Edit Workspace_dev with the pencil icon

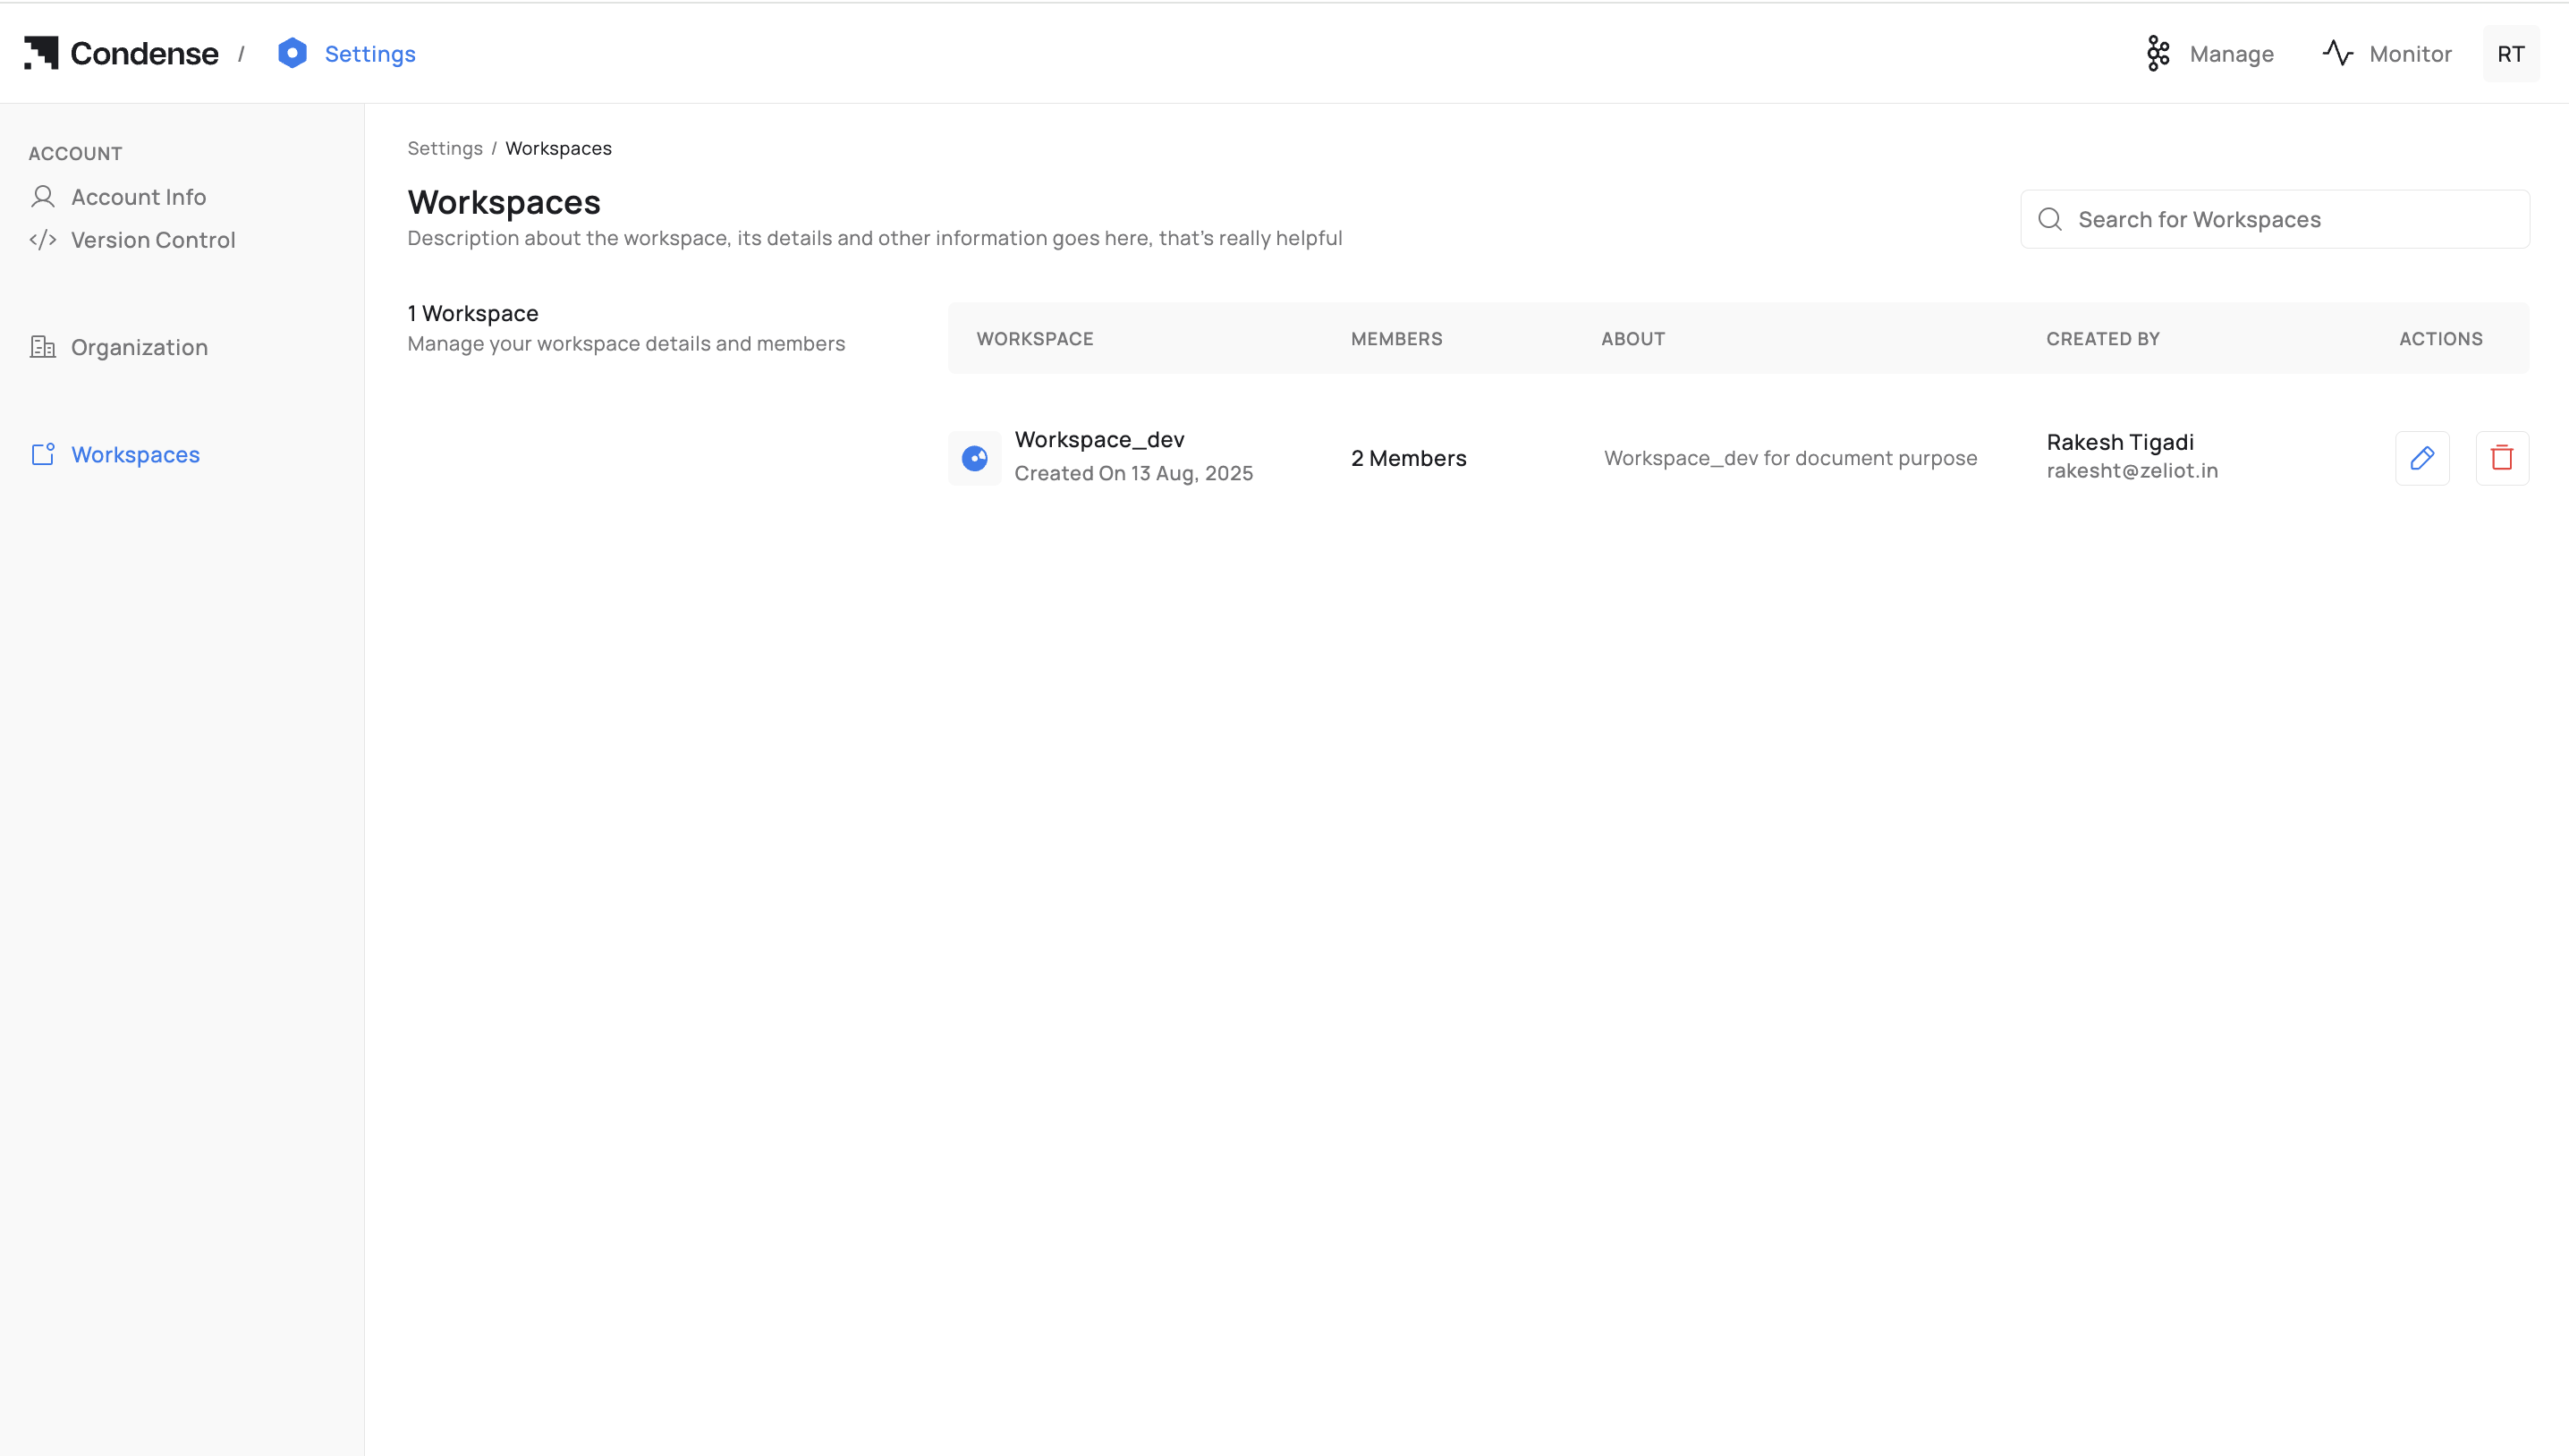tap(2421, 458)
